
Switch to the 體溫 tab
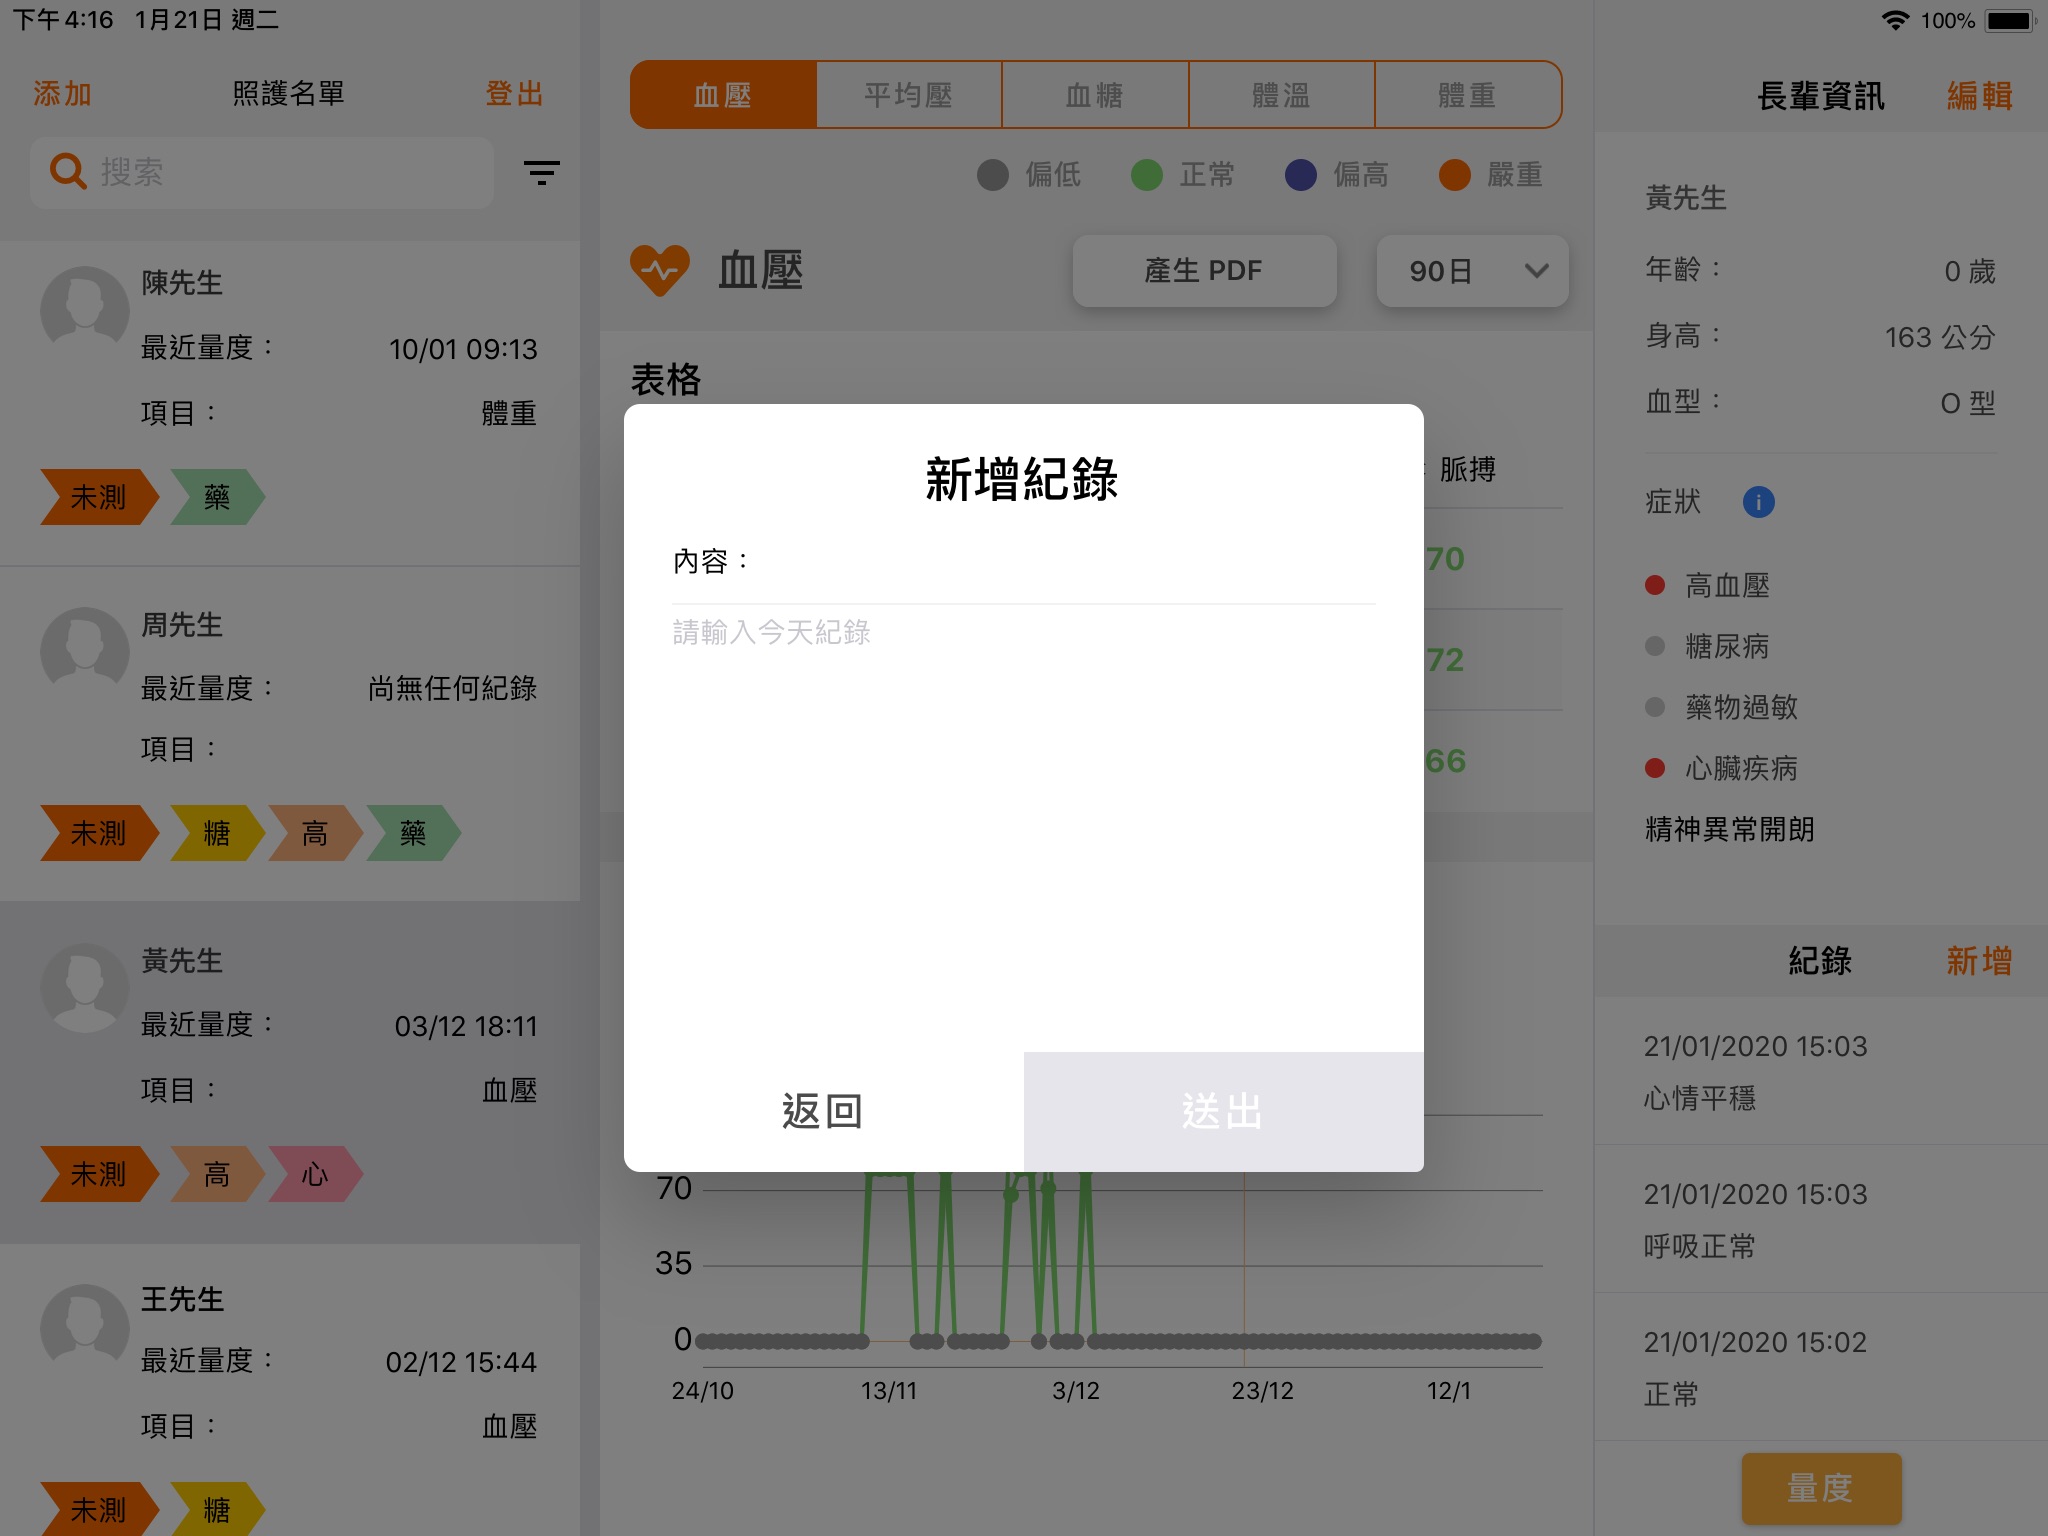(1281, 95)
